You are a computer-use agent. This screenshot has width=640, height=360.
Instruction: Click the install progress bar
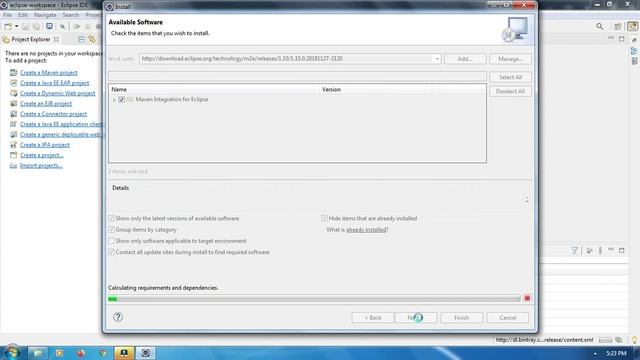pos(314,299)
